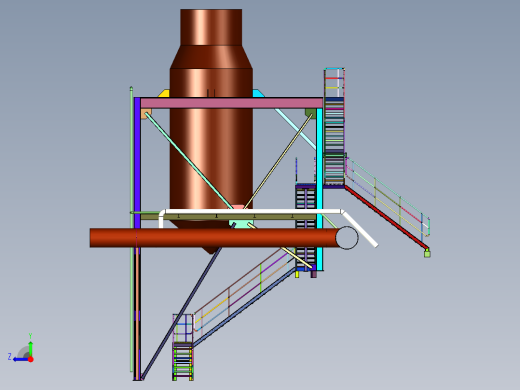Select the long dark blue diagonal strut
520x390 pixels.
tap(181, 313)
